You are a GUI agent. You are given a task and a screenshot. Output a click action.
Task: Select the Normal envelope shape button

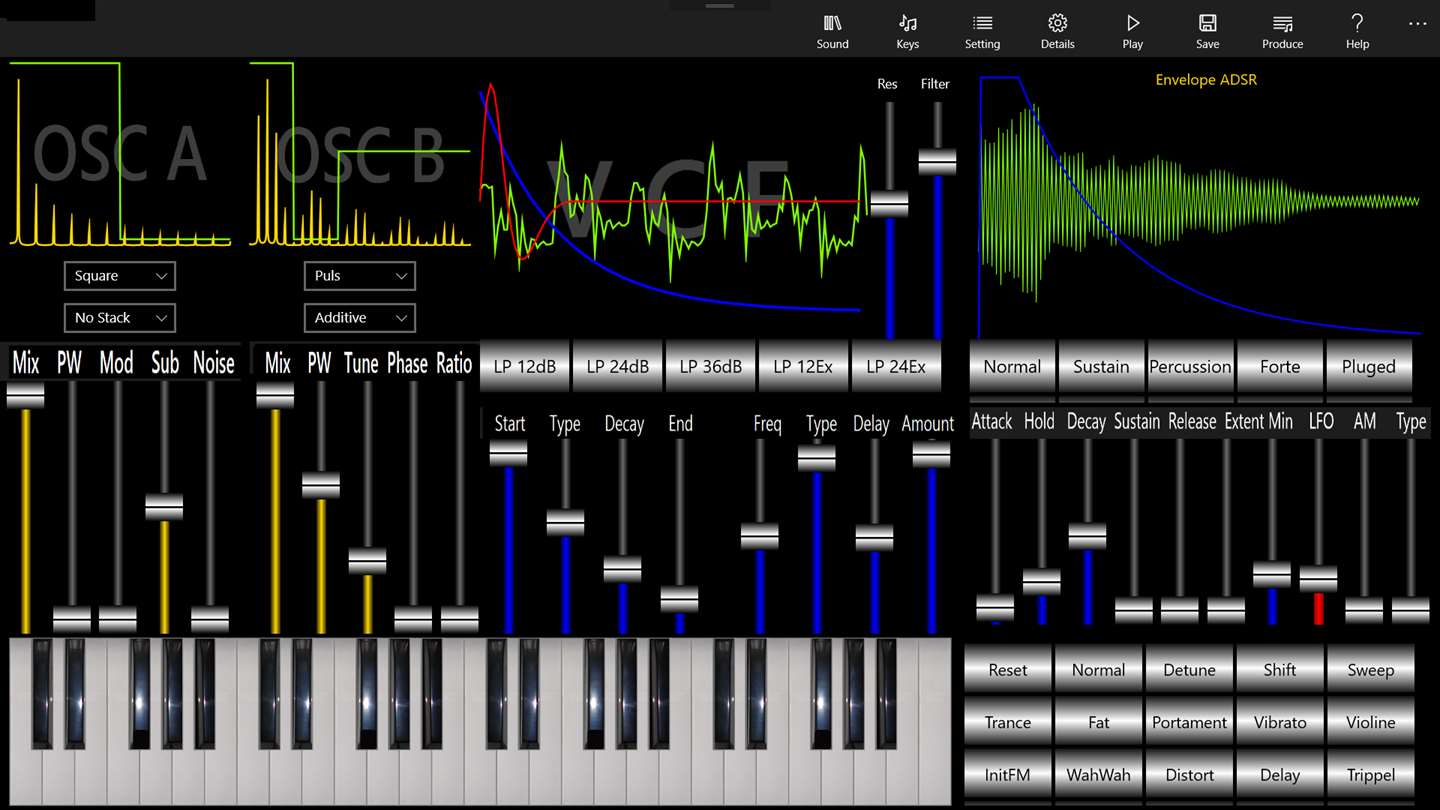coord(1012,366)
